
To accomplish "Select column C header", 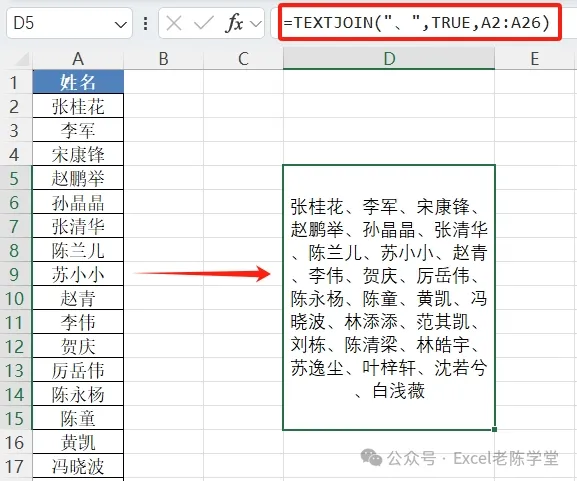I will coord(243,59).
